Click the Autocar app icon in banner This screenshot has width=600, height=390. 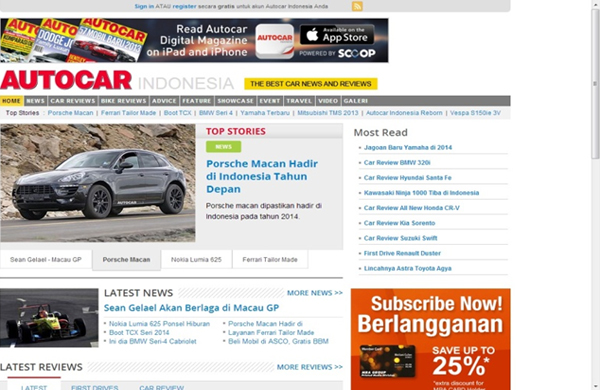pos(275,41)
